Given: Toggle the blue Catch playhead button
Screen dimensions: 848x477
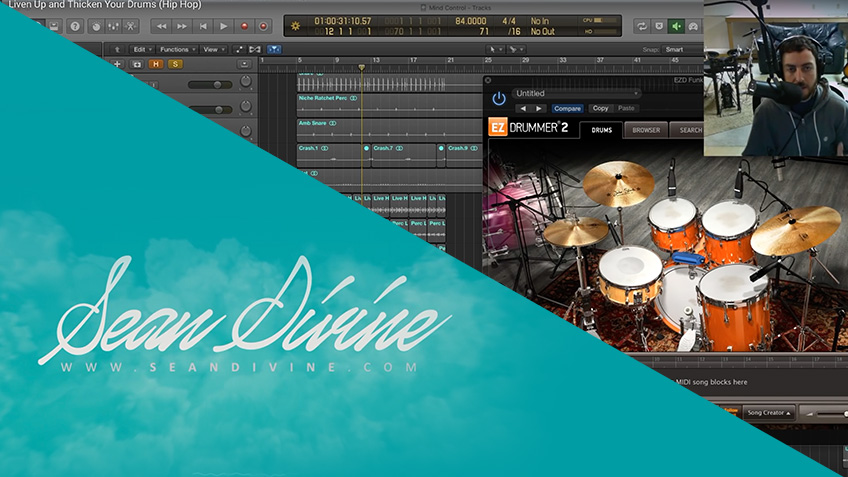Looking at the screenshot, I should click(x=274, y=49).
